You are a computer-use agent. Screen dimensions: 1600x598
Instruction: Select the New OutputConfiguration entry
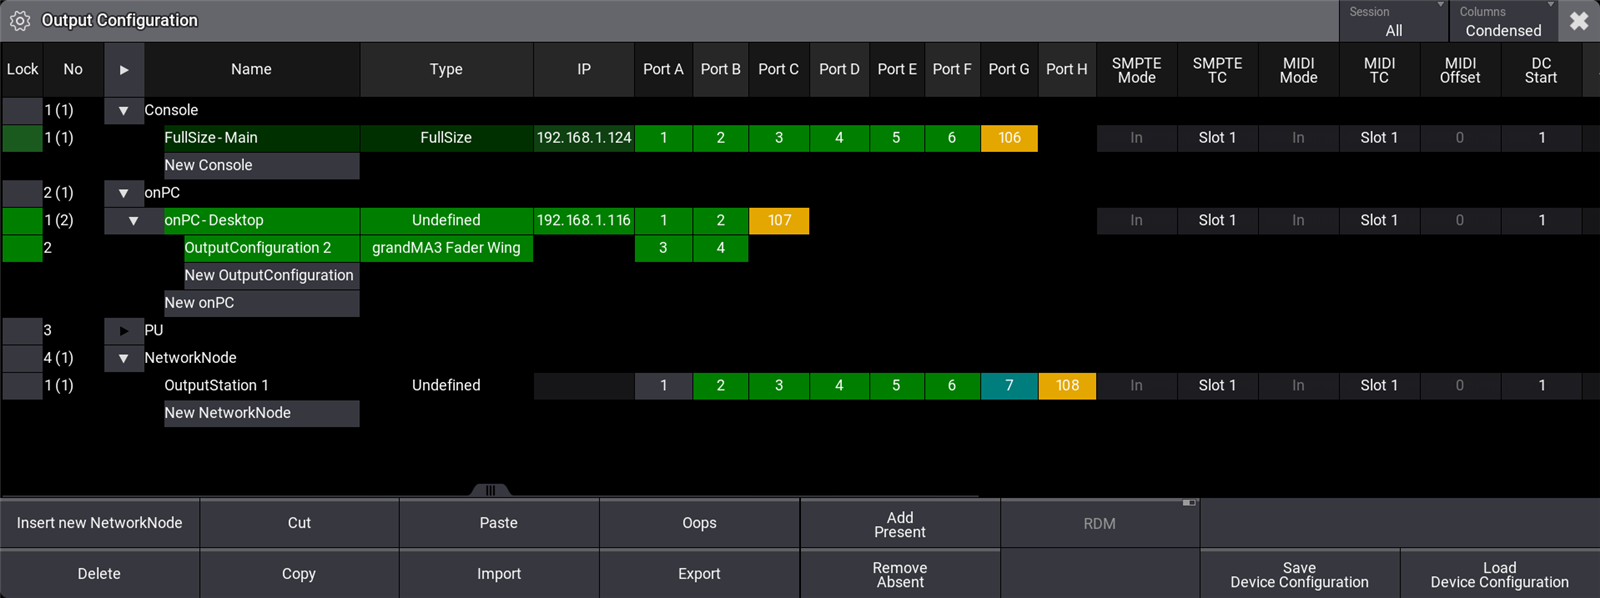(271, 276)
